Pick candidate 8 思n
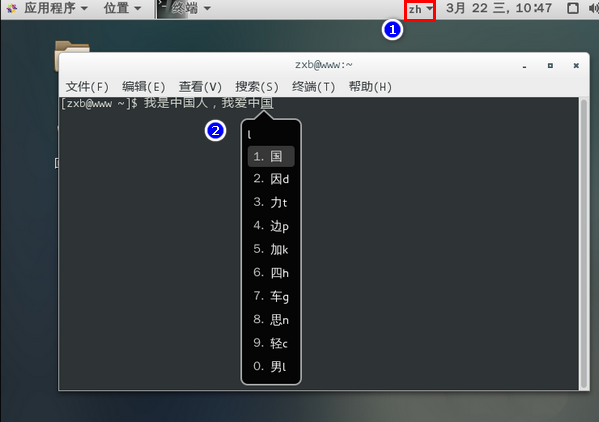This screenshot has height=422, width=599. 271,320
